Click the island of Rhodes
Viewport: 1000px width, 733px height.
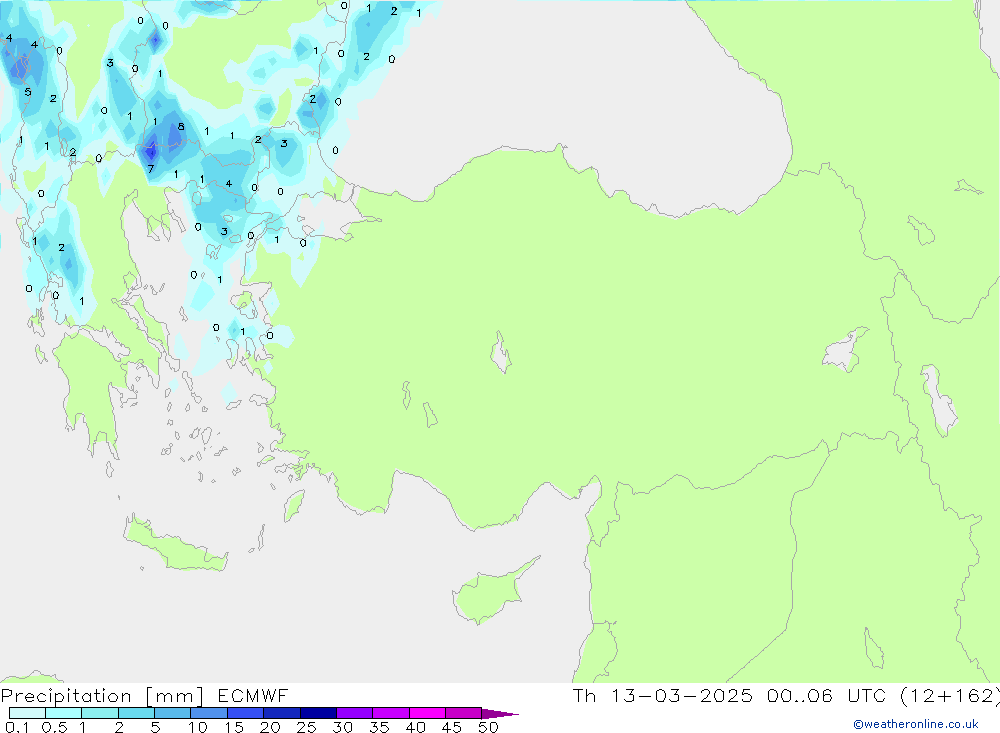tap(293, 505)
